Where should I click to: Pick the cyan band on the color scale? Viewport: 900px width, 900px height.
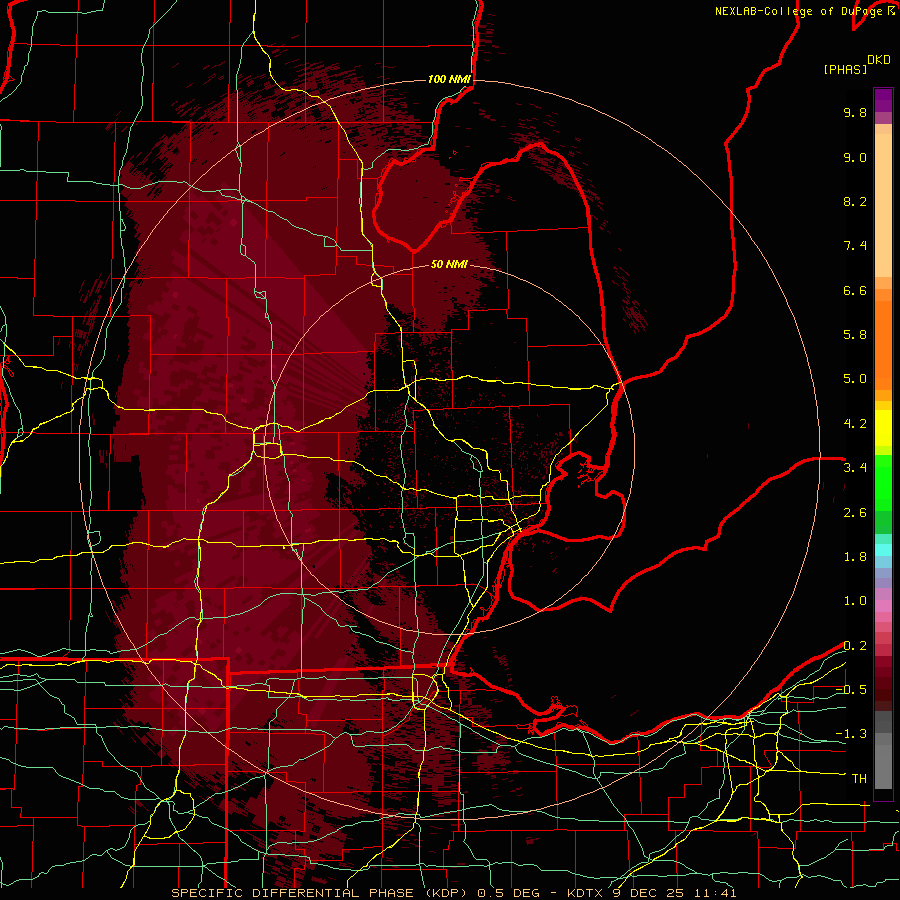[883, 550]
